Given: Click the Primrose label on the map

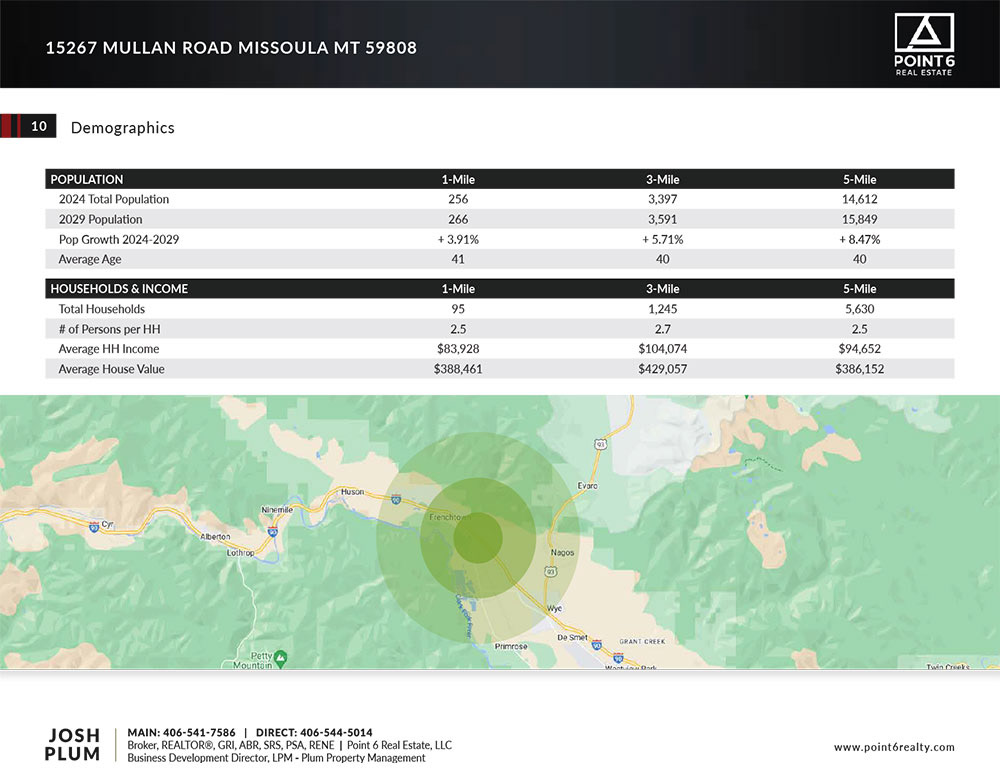Looking at the screenshot, I should point(511,646).
